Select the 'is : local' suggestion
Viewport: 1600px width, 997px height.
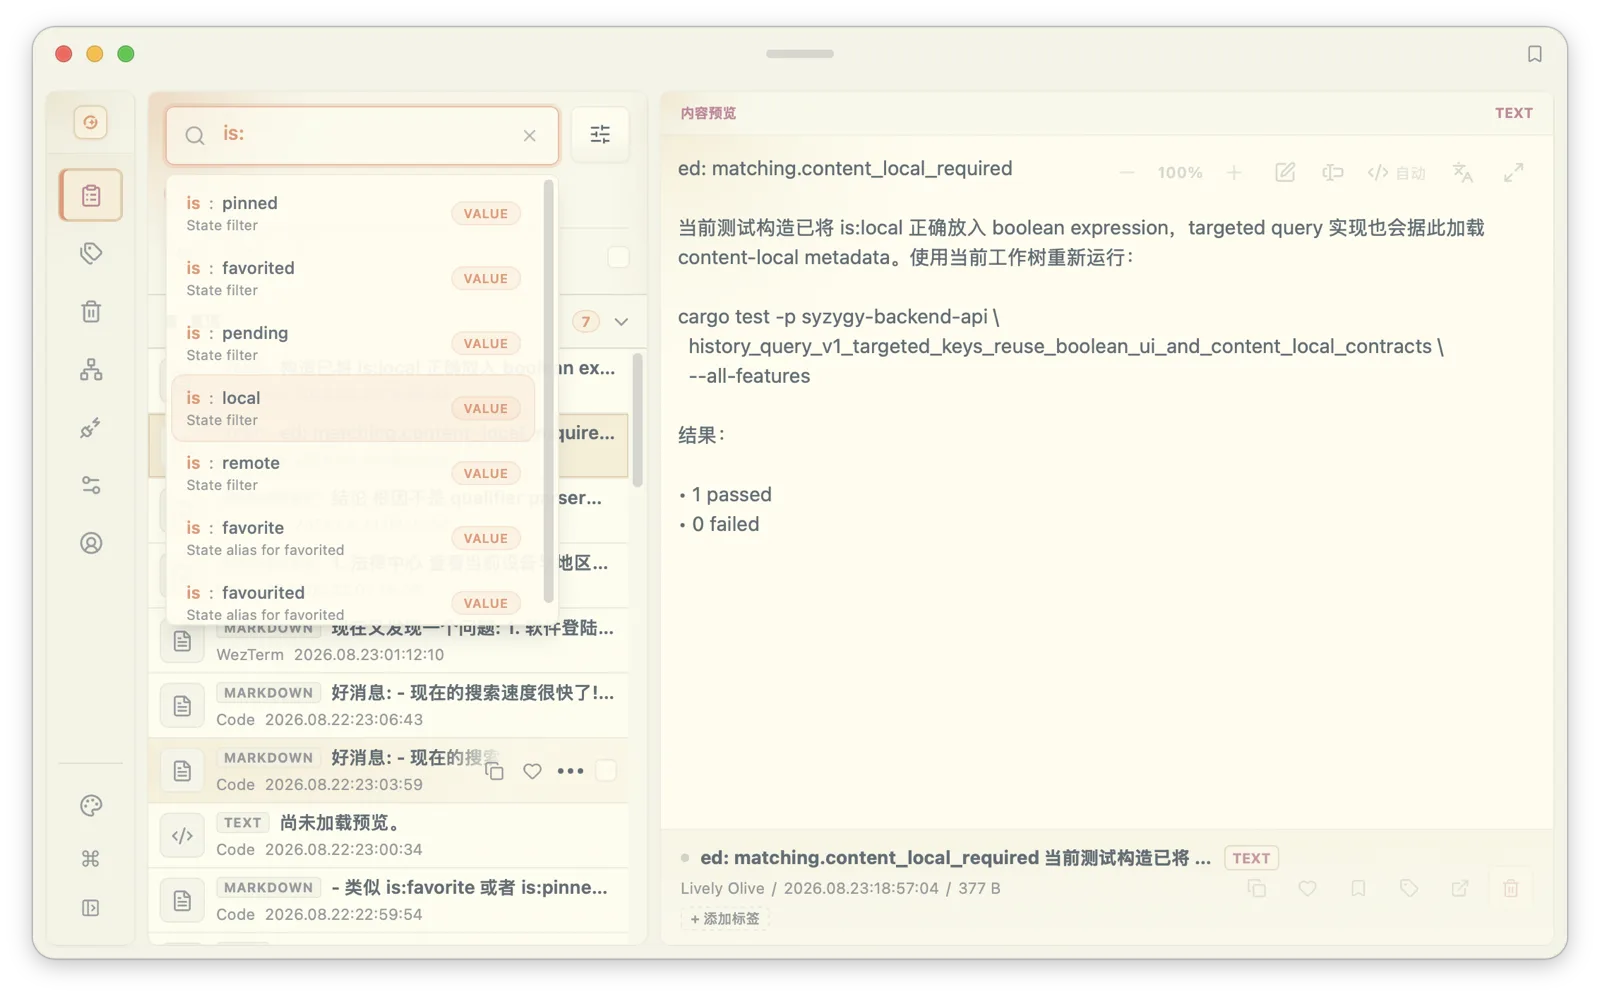pos(353,408)
